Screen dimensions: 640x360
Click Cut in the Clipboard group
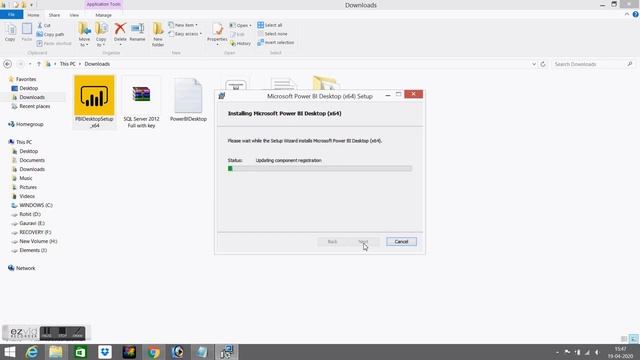44,25
